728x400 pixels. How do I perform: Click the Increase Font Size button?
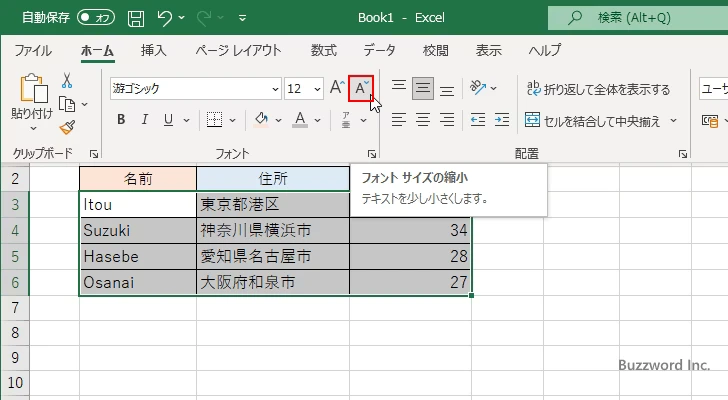[x=336, y=88]
